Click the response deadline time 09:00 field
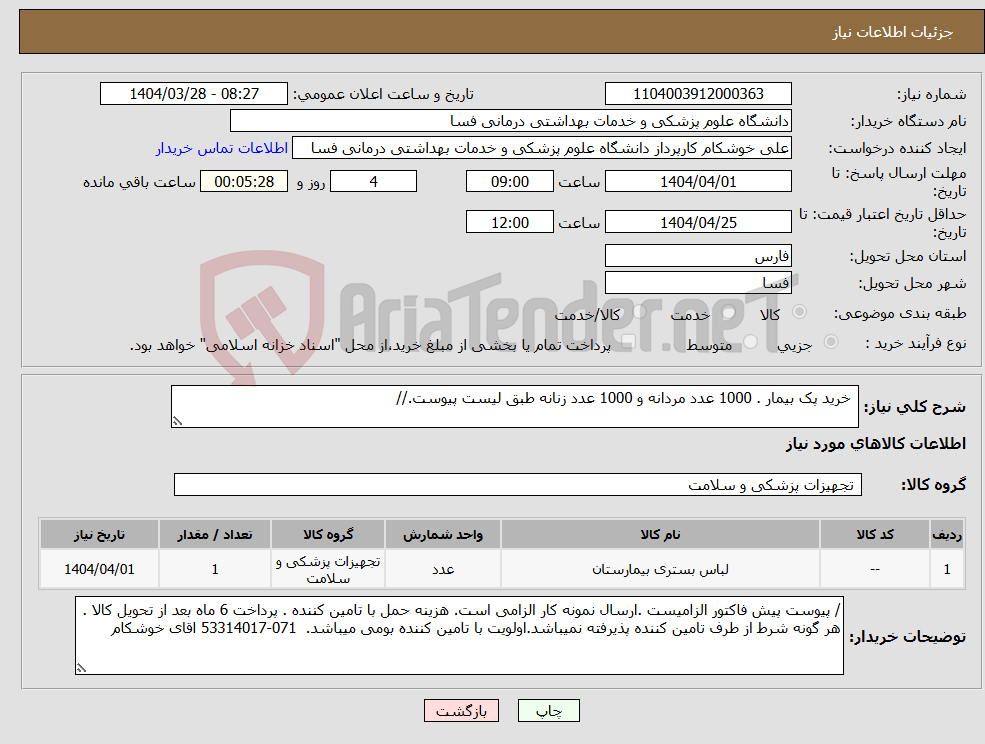 [509, 182]
